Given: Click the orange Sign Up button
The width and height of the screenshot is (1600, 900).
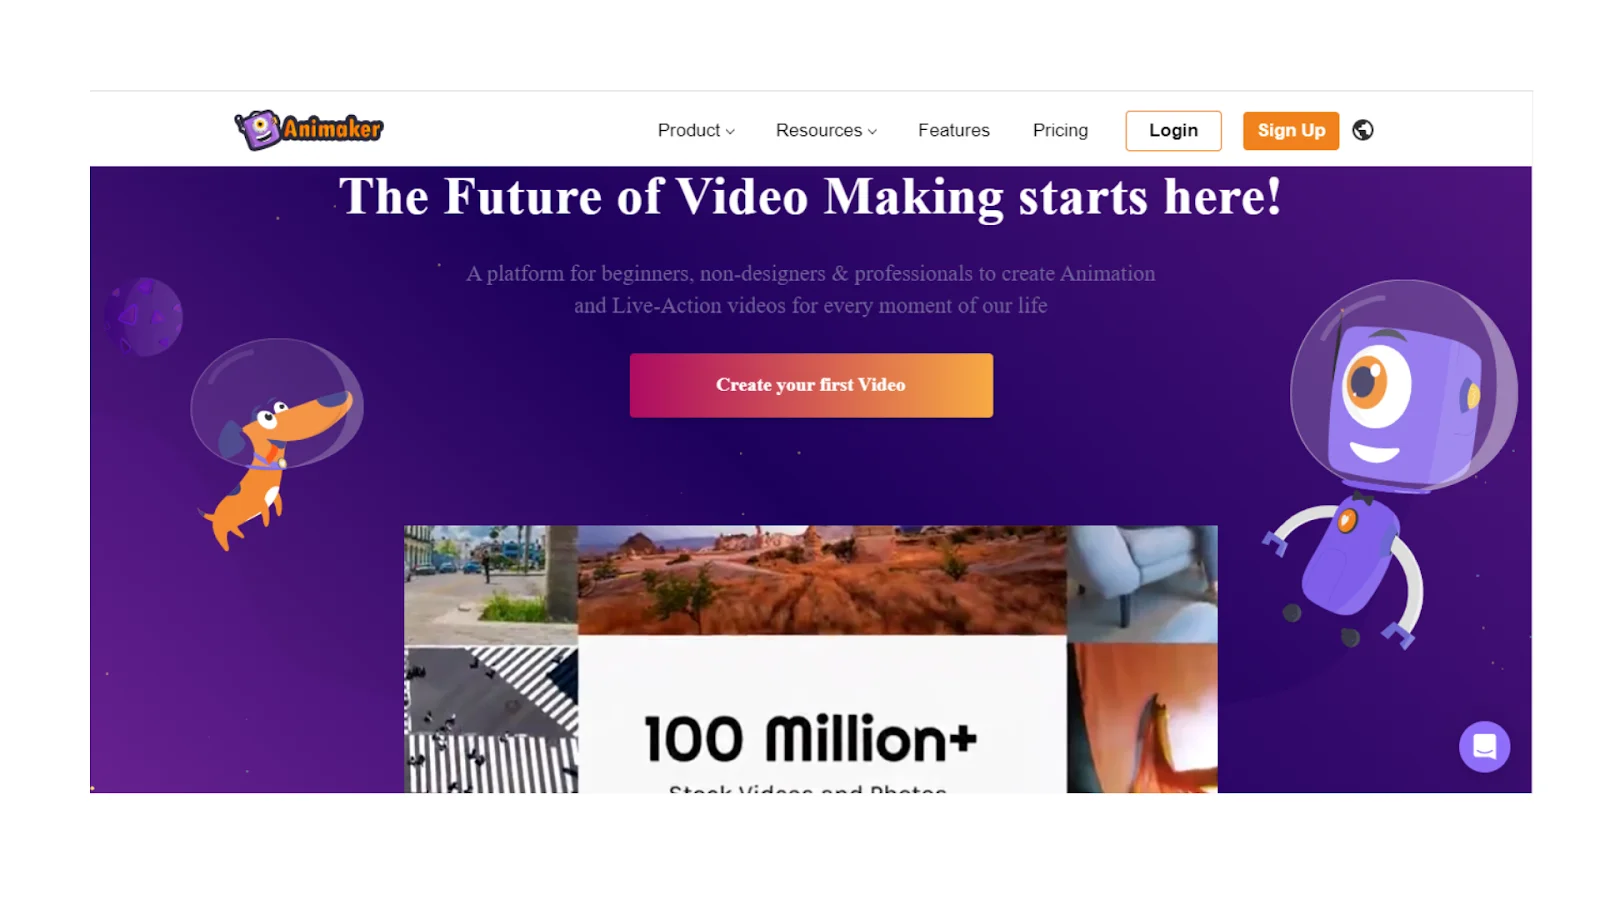Looking at the screenshot, I should pos(1291,130).
